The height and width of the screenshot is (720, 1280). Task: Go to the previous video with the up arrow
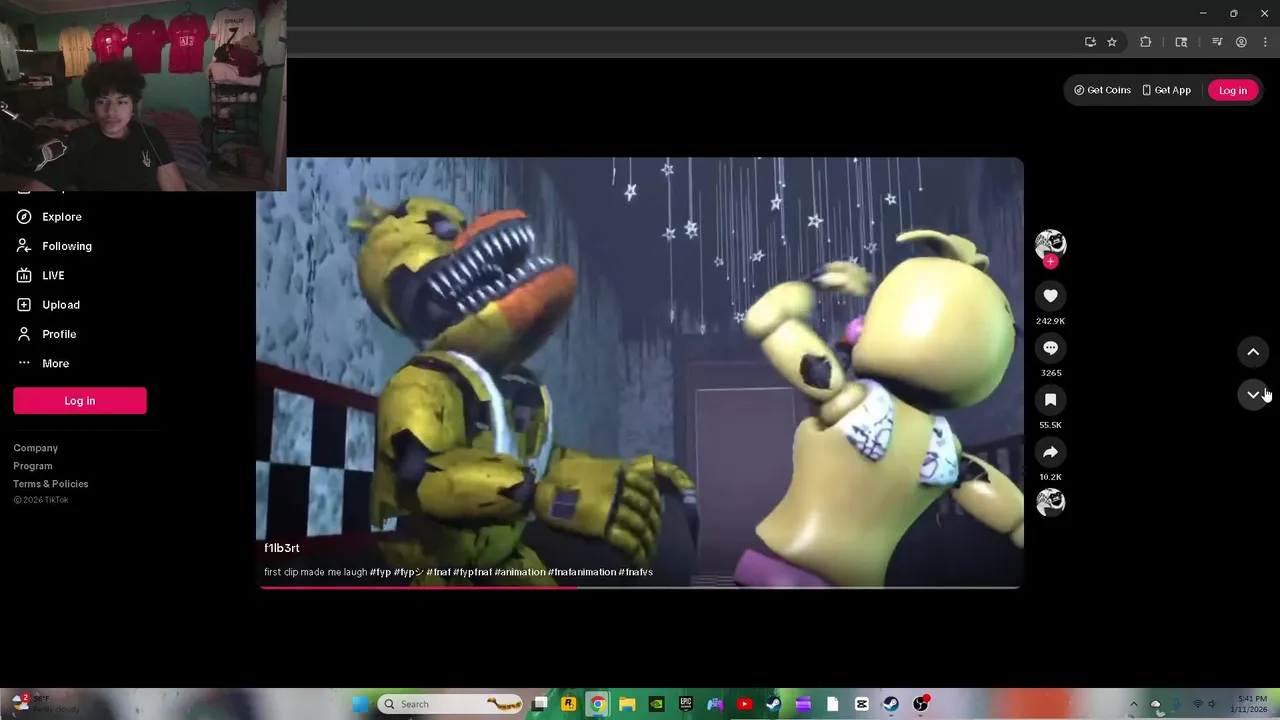[x=1253, y=352]
